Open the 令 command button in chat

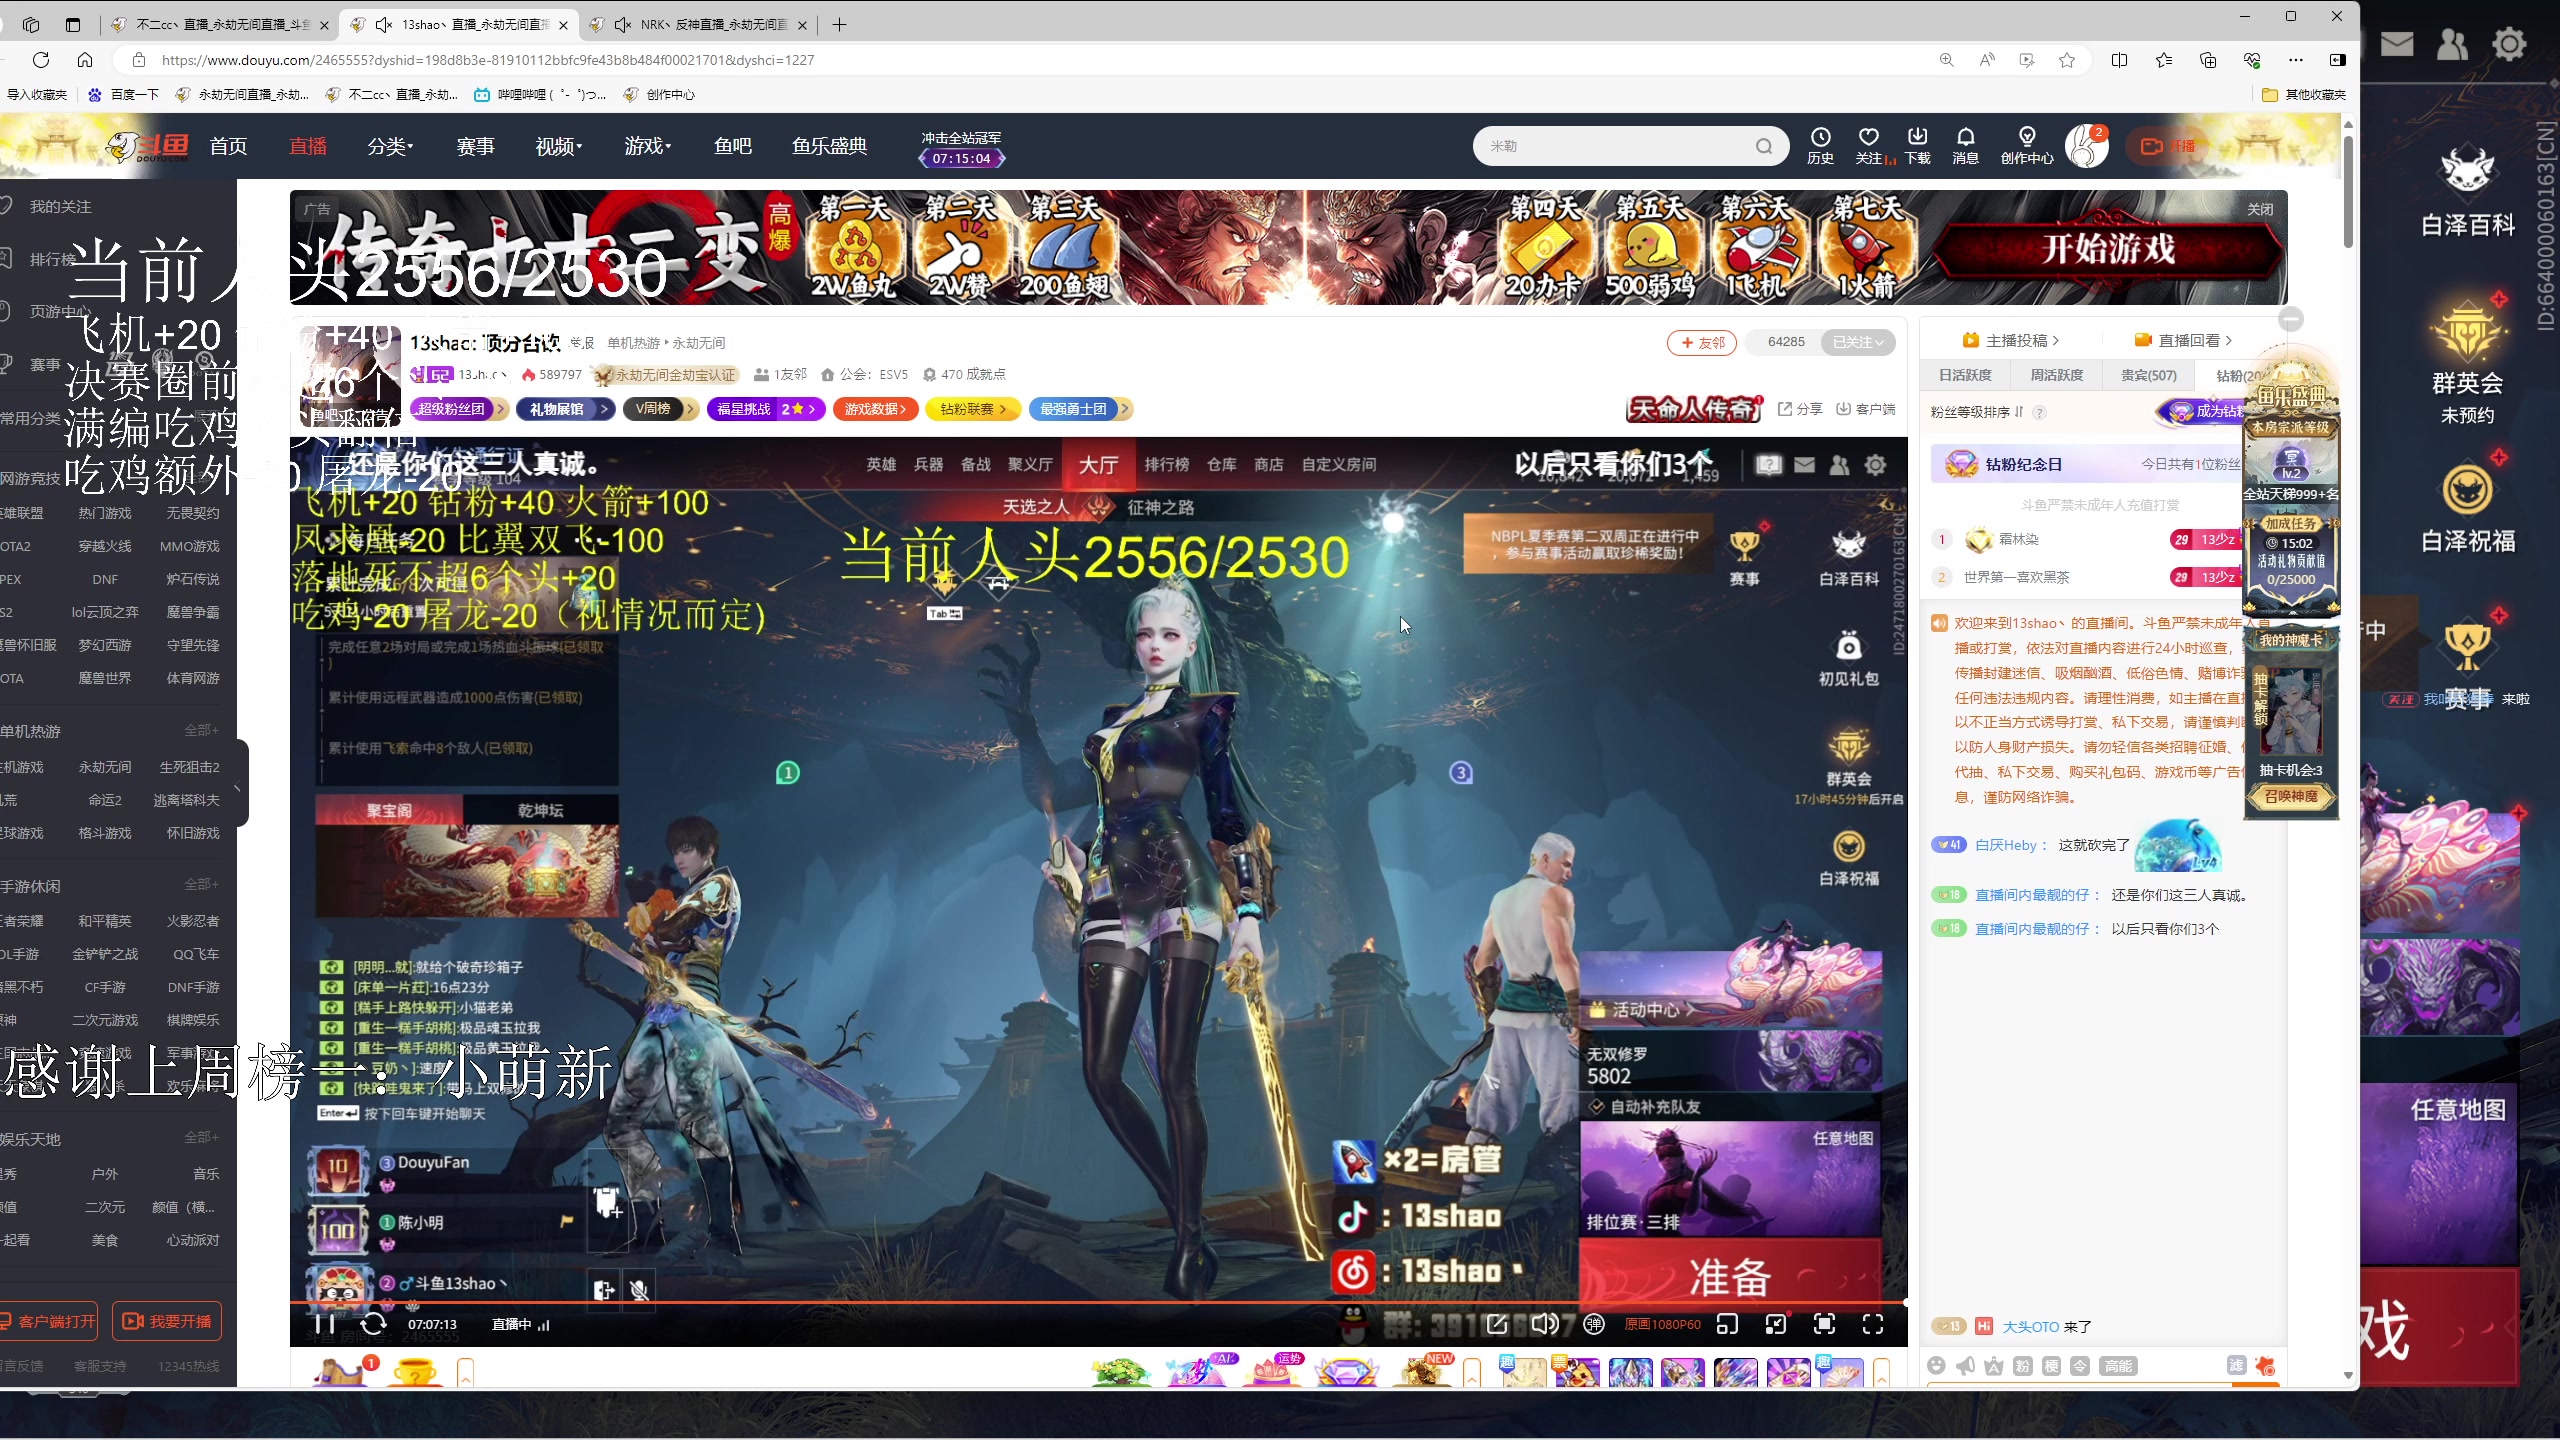[x=2080, y=1366]
